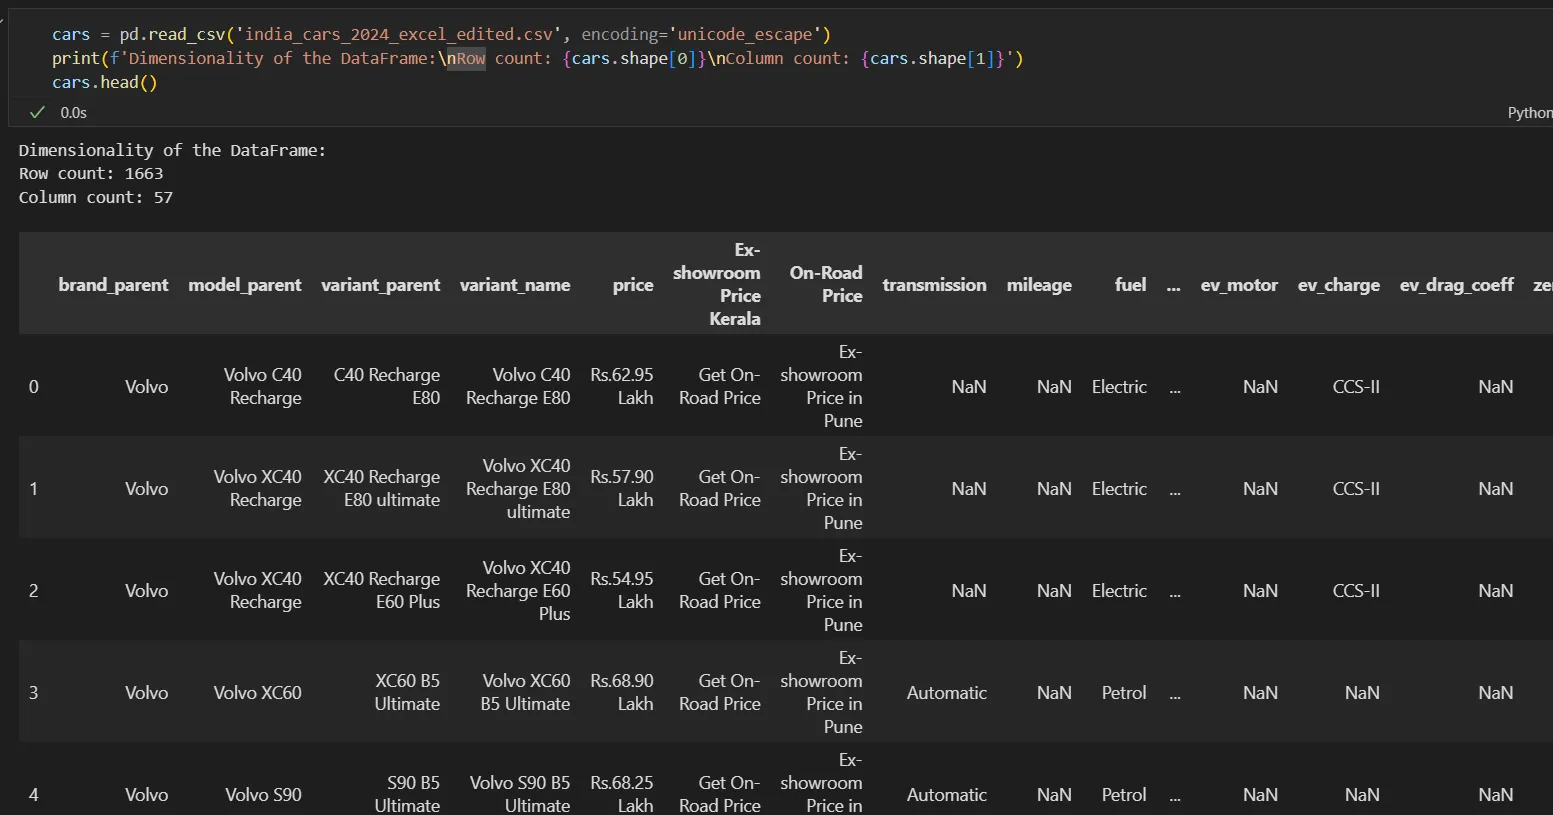Click the 'XC40 Recharge E60 Plus' variant_parent cell
This screenshot has width=1553, height=815.
point(381,590)
